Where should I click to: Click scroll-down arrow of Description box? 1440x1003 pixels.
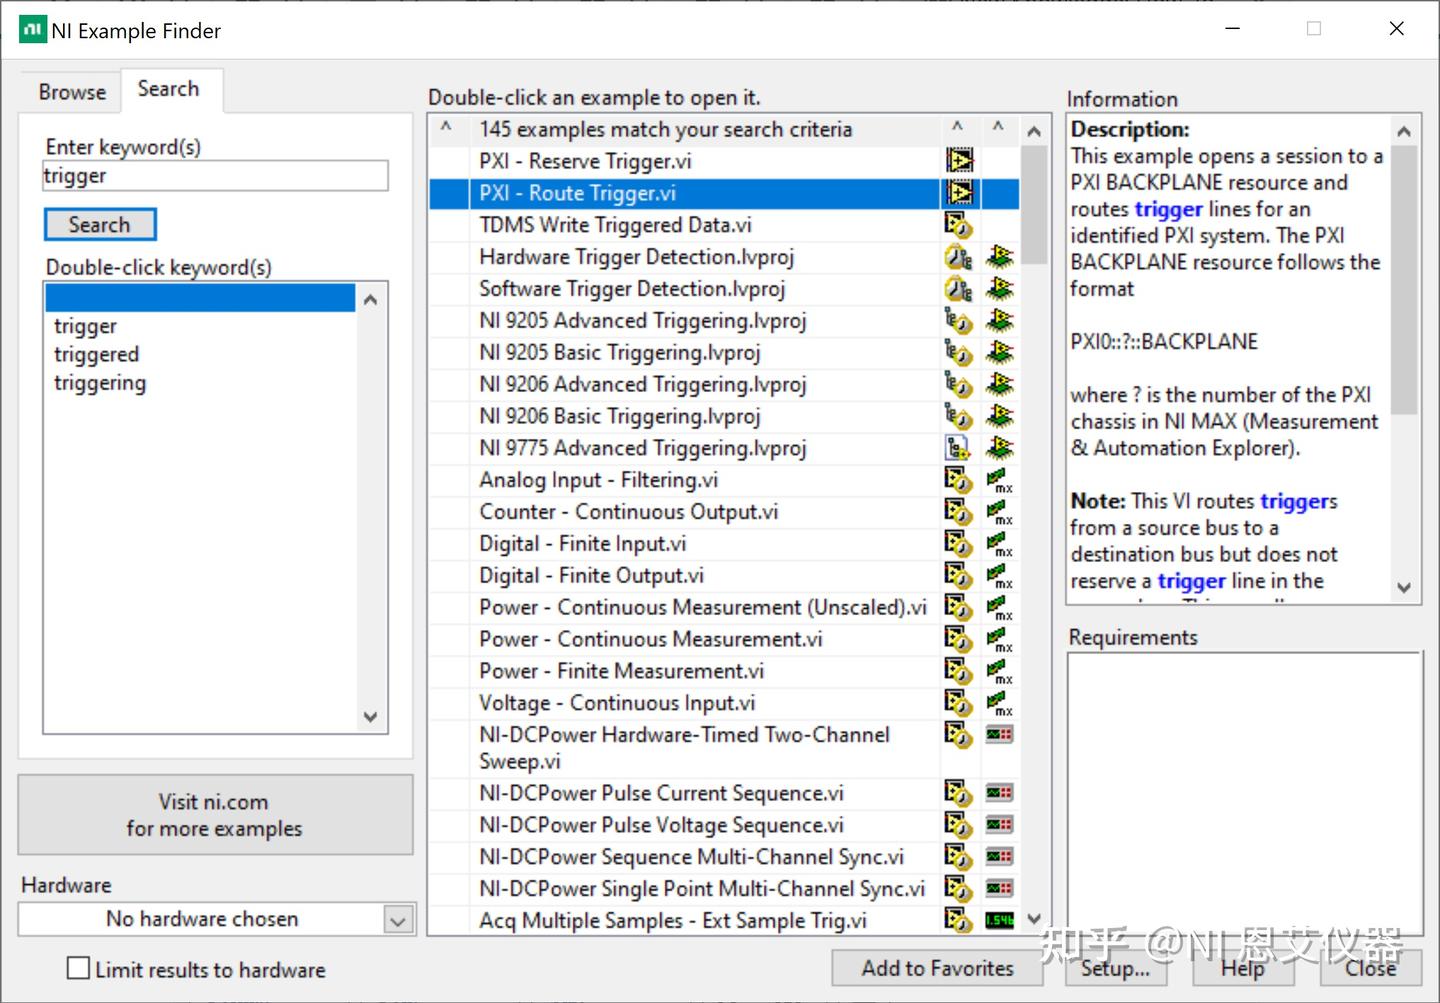click(x=1404, y=587)
